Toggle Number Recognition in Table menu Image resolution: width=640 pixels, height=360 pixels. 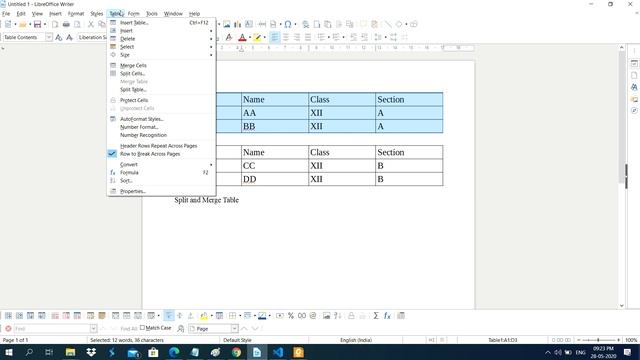point(161,135)
